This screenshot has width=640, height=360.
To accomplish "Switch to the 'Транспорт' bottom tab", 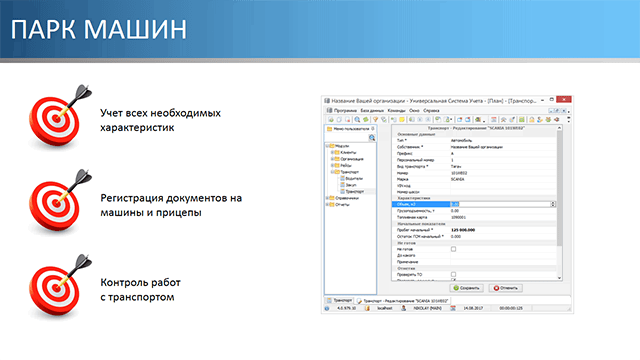I will [x=339, y=300].
